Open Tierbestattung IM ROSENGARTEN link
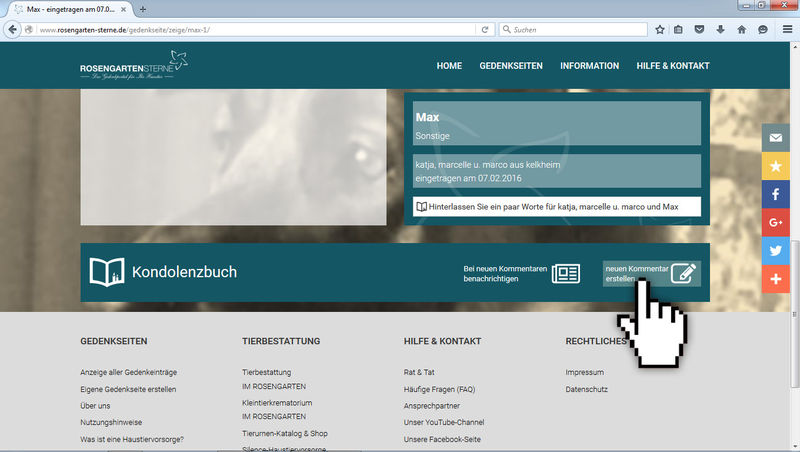 pyautogui.click(x=274, y=380)
